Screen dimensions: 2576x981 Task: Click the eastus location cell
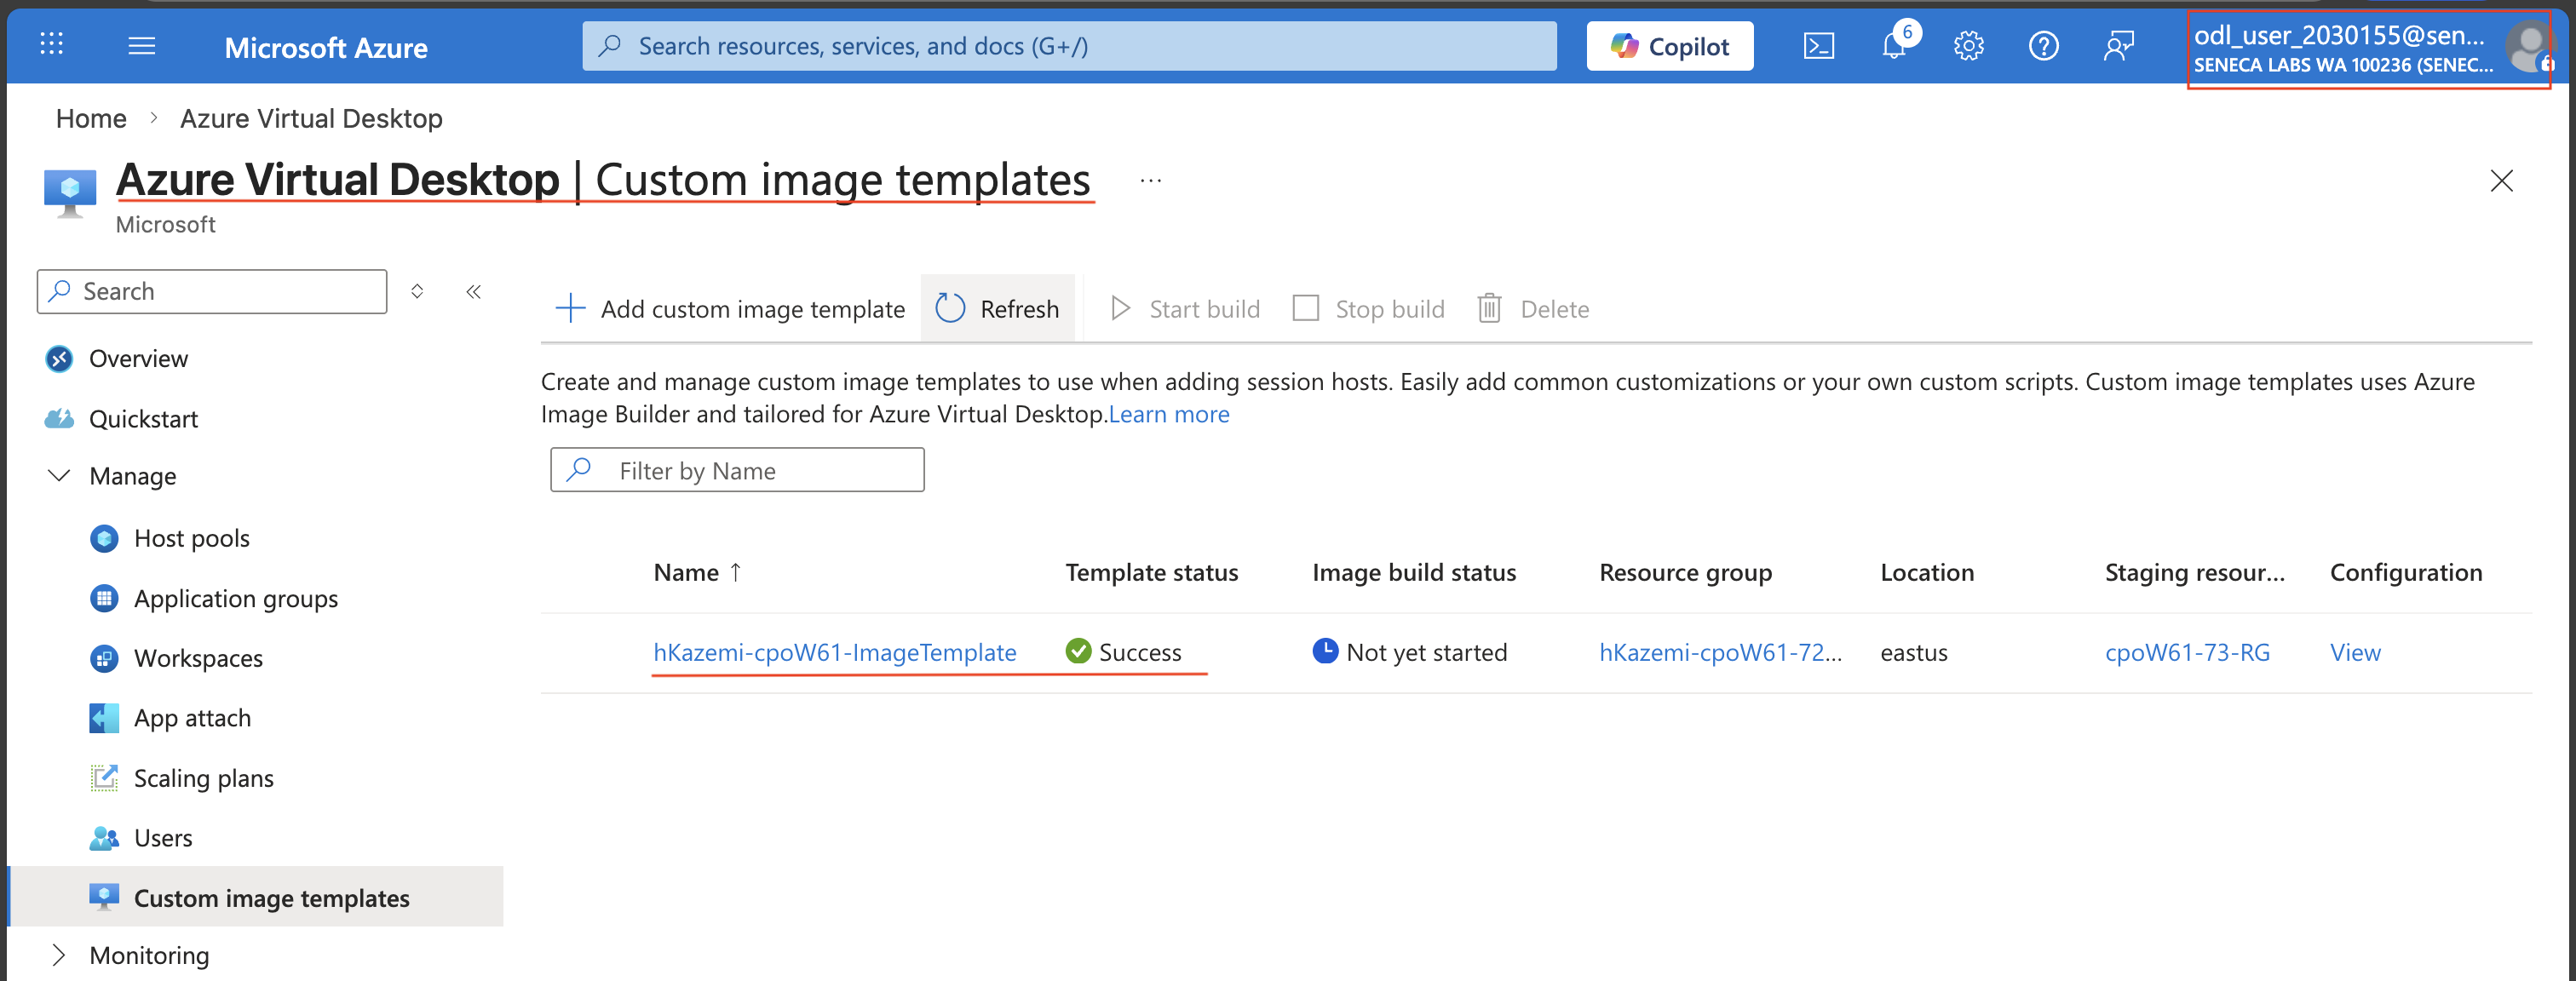(1914, 652)
